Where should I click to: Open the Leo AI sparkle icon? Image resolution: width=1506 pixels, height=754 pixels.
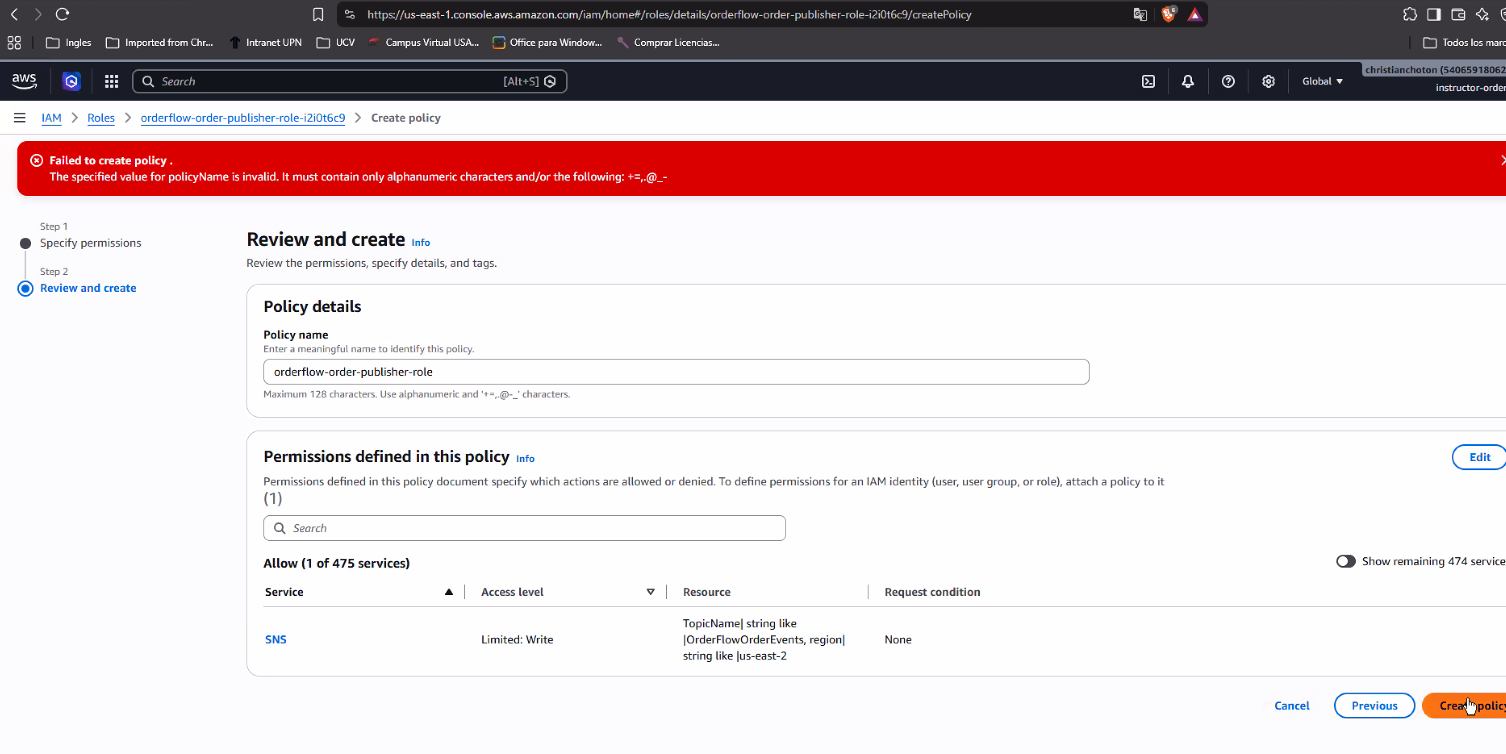pyautogui.click(x=1482, y=15)
